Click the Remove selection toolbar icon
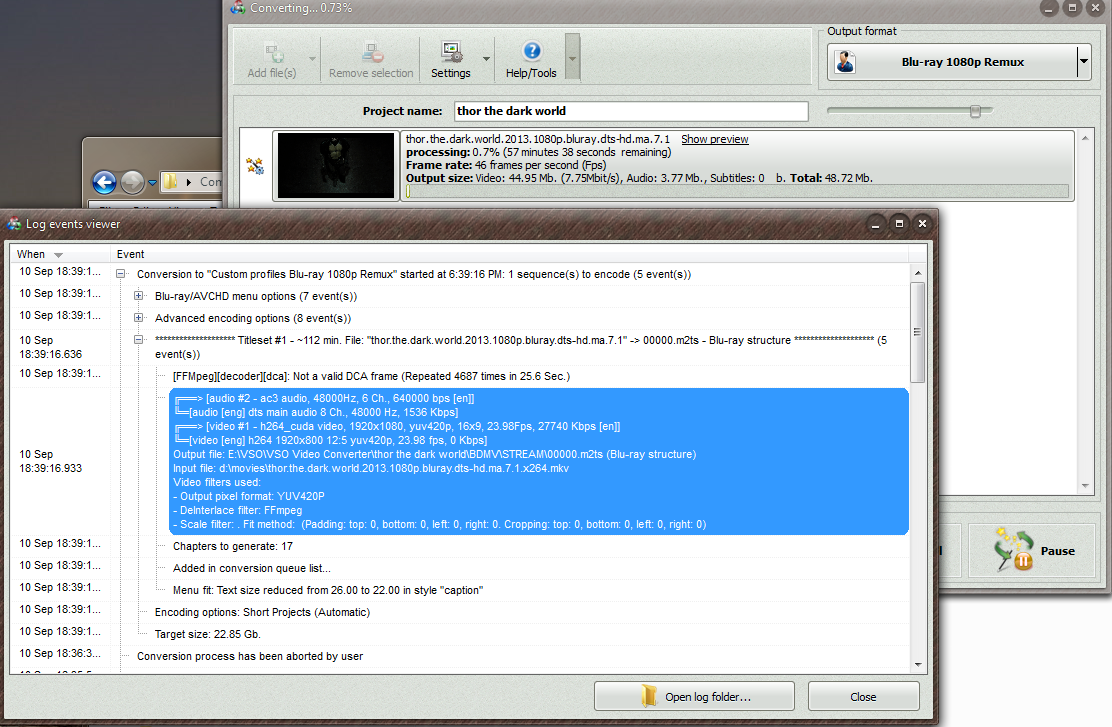Image resolution: width=1112 pixels, height=727 pixels. point(372,52)
